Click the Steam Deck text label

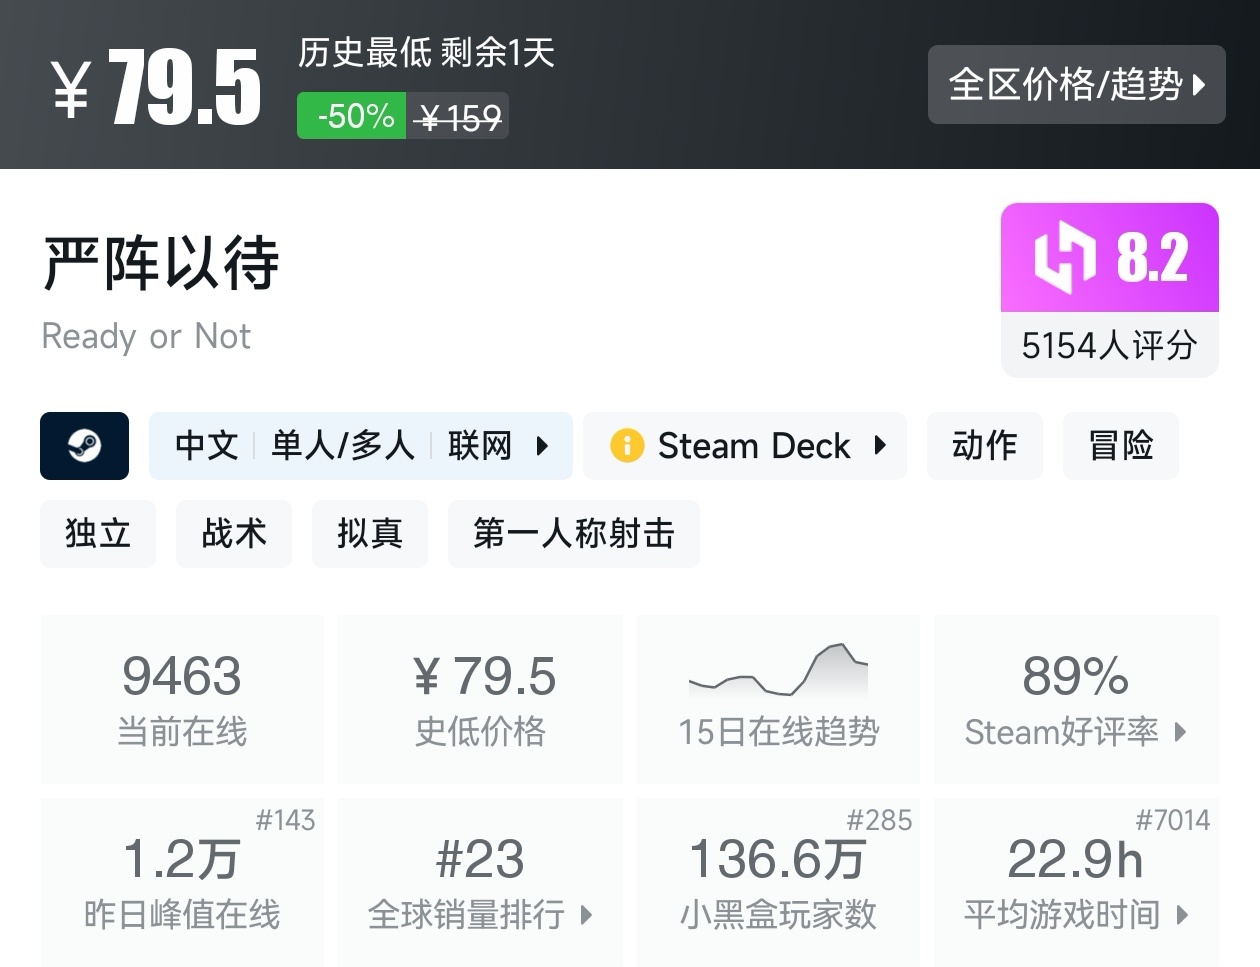click(754, 445)
